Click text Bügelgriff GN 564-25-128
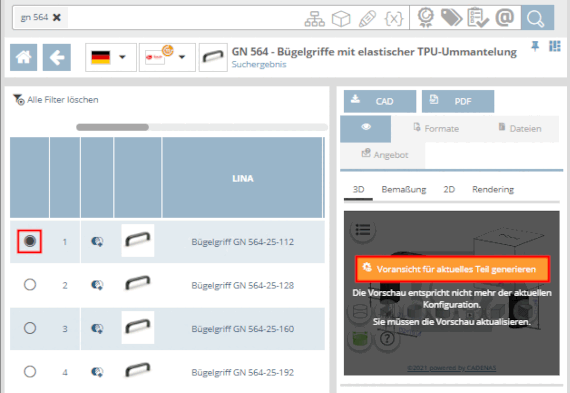This screenshot has height=393, width=570. [x=242, y=285]
